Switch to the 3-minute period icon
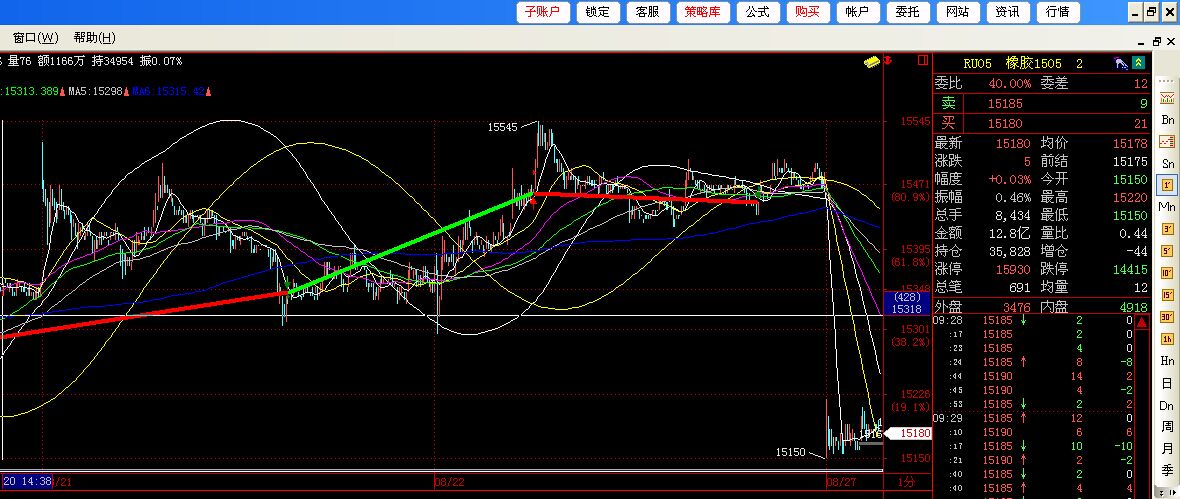 1166,228
